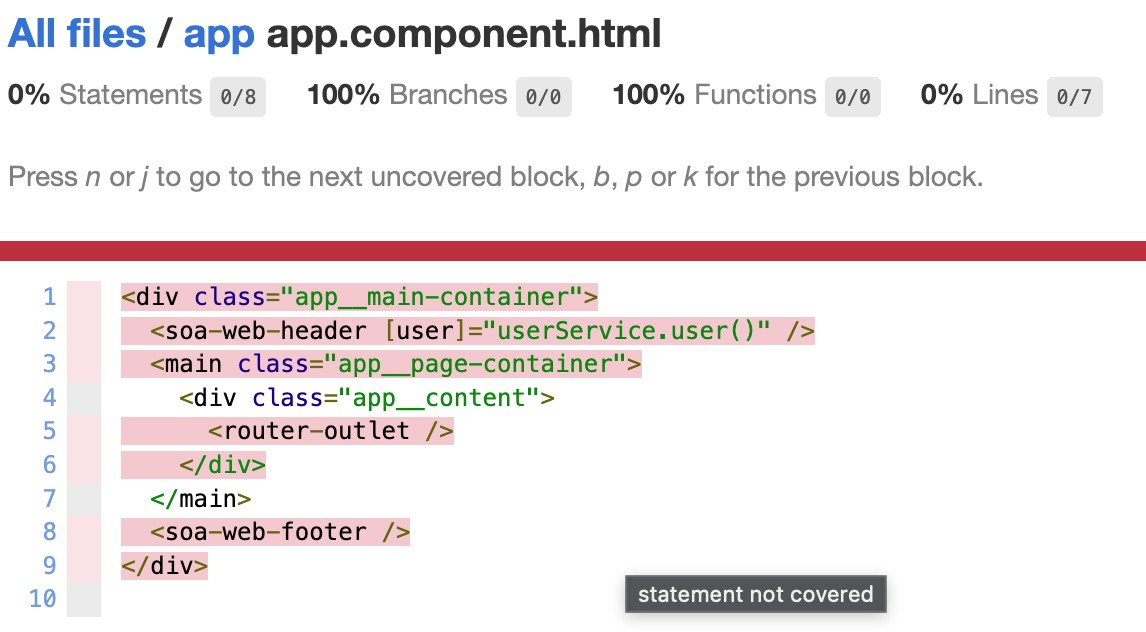Click the closing </main> tag line

(x=201, y=498)
